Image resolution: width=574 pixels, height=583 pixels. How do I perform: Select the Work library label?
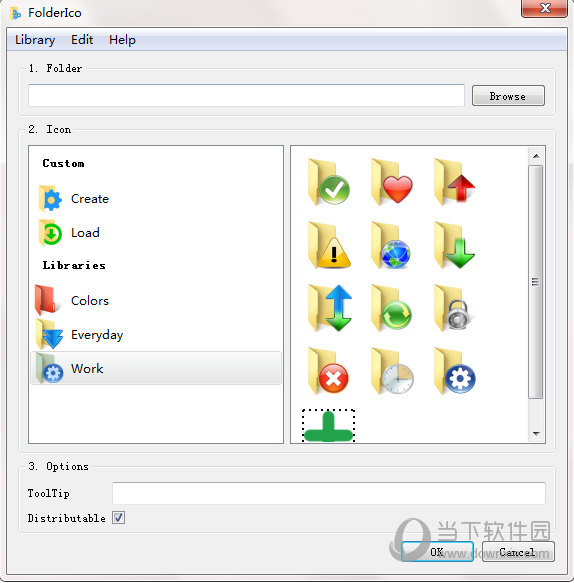tap(87, 368)
